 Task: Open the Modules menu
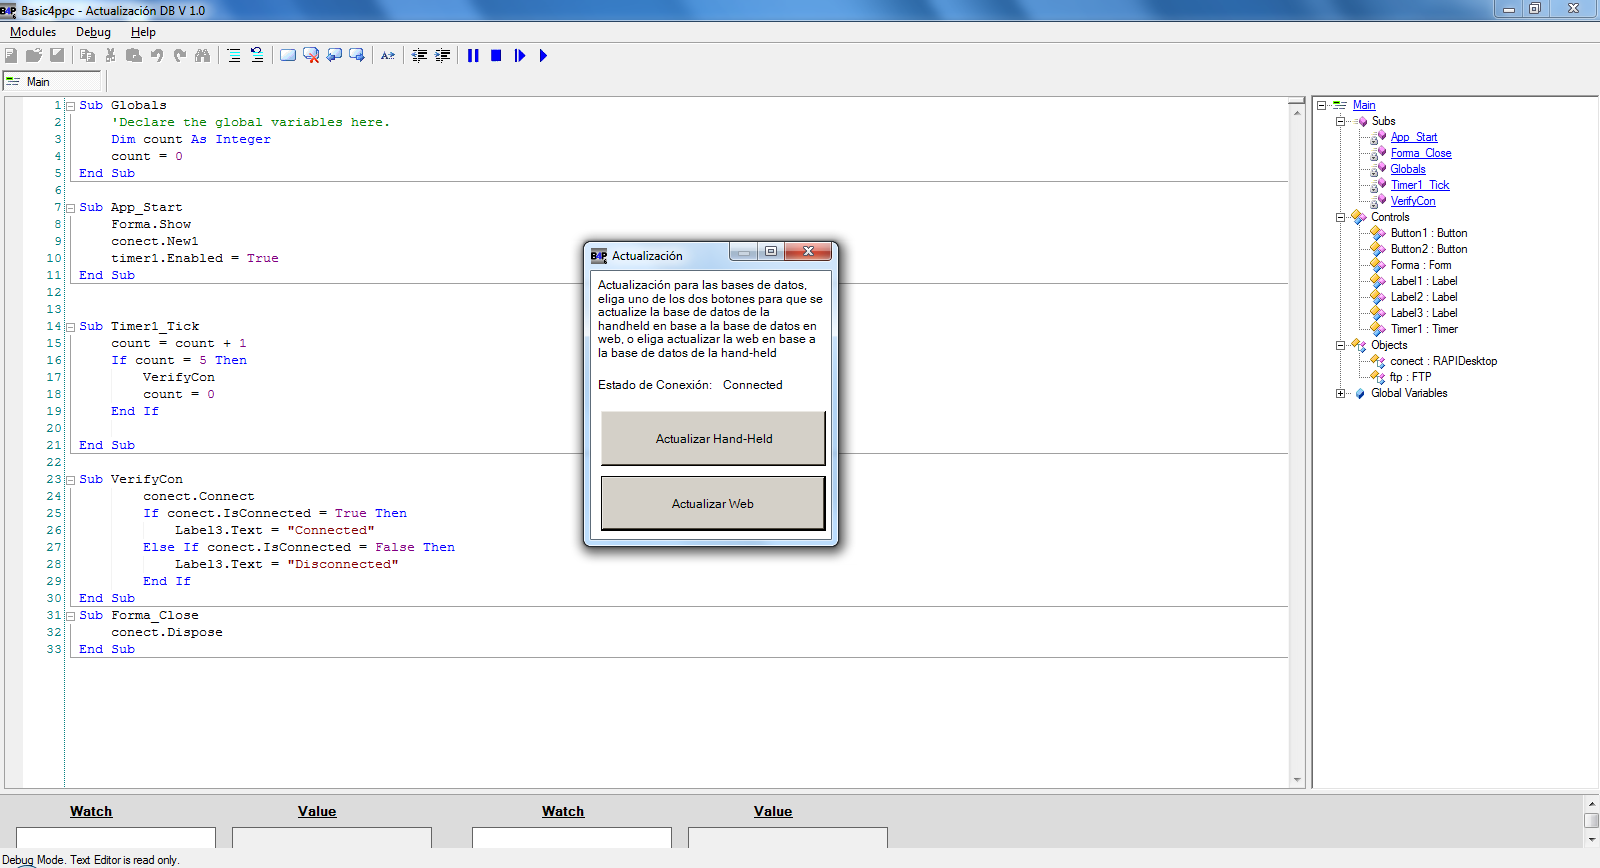(33, 32)
